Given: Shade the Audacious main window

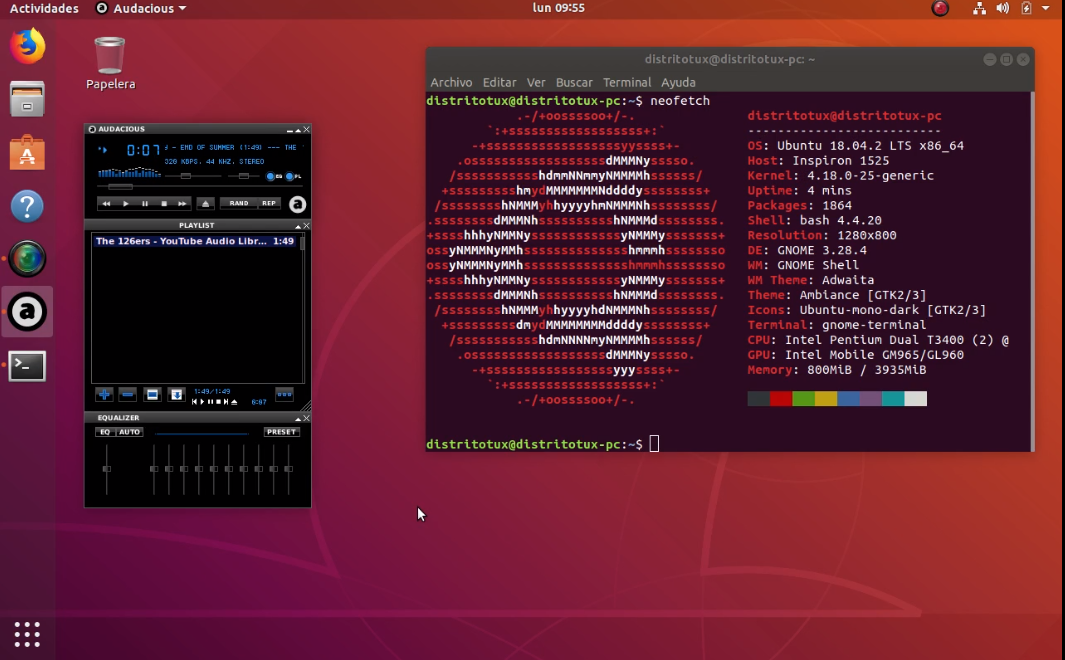Looking at the screenshot, I should click(297, 130).
